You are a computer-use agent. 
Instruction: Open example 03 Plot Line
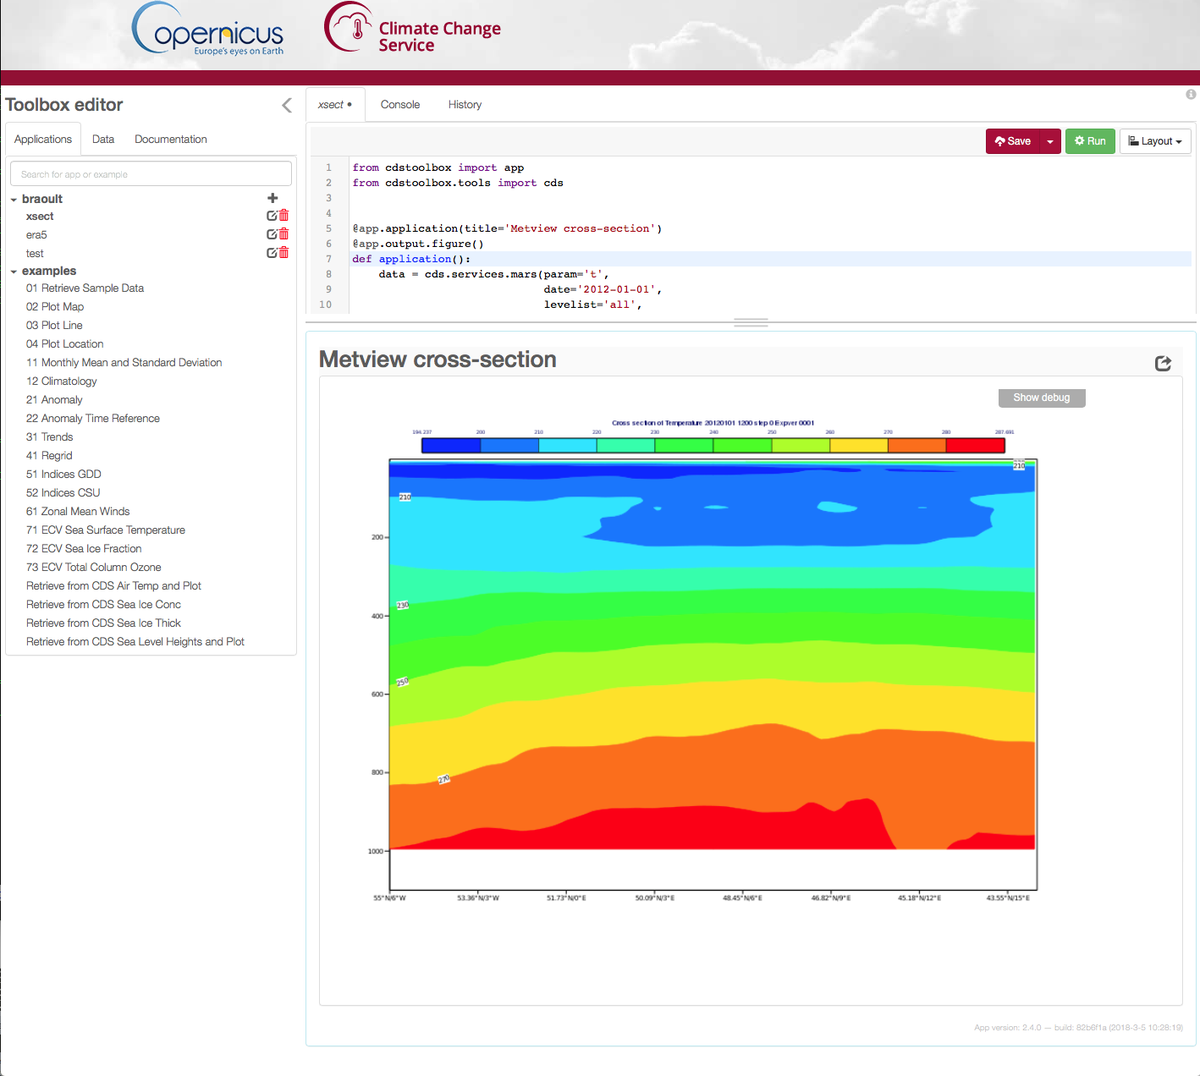[54, 325]
